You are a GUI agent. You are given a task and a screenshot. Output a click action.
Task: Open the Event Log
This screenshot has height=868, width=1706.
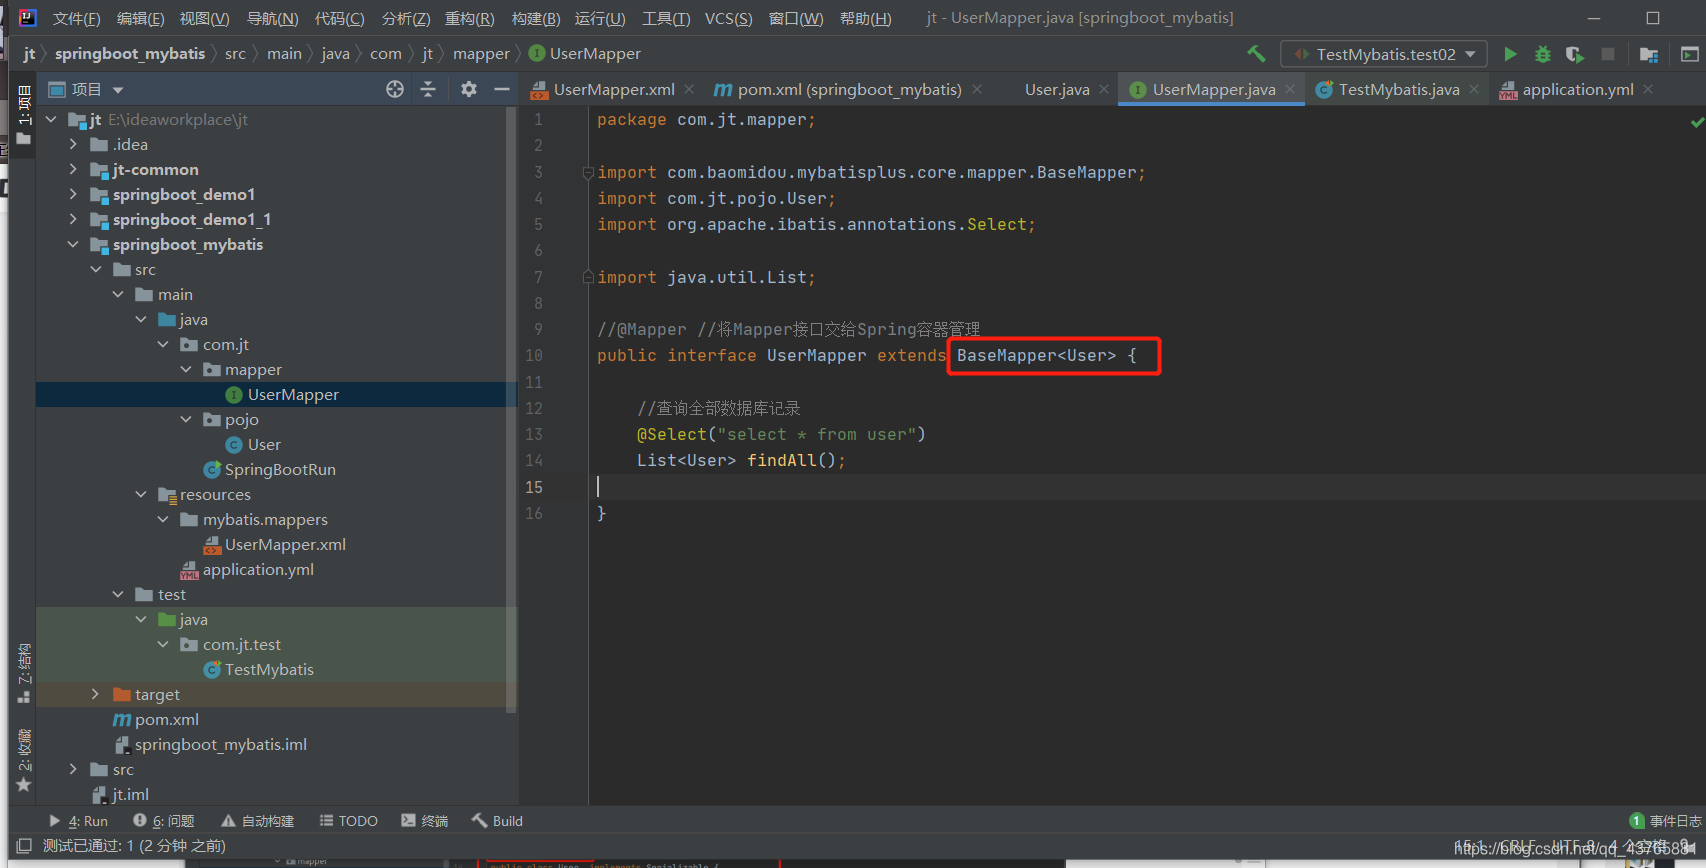[x=1665, y=821]
